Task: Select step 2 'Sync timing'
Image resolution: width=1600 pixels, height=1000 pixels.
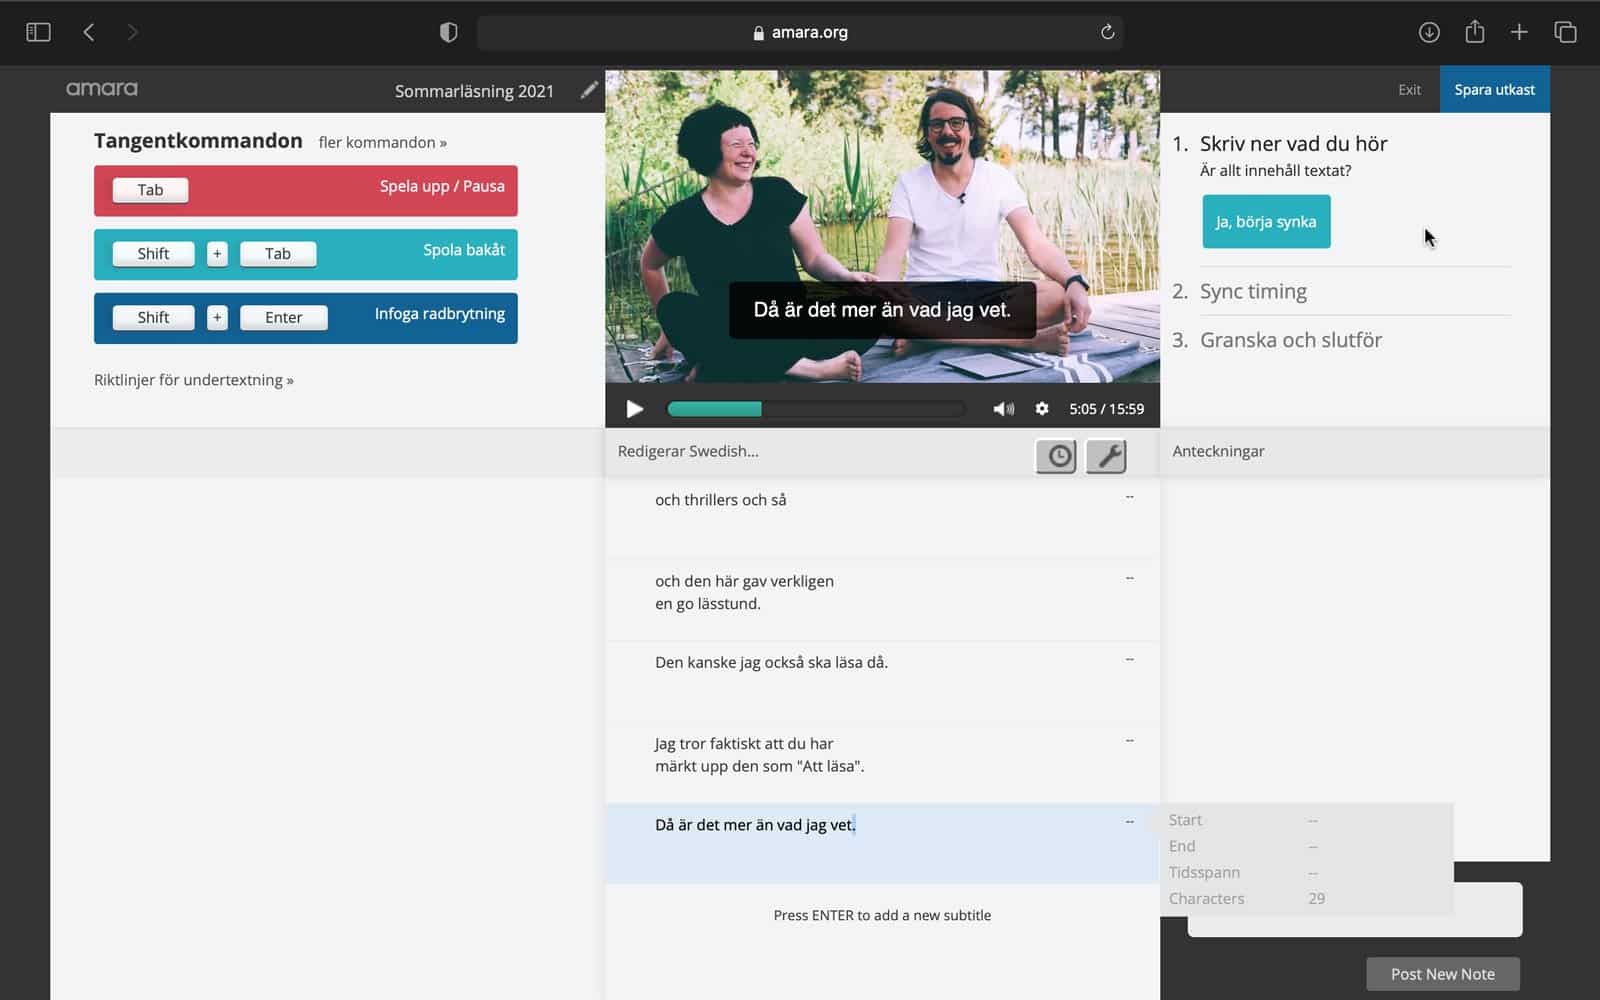Action: coord(1253,291)
